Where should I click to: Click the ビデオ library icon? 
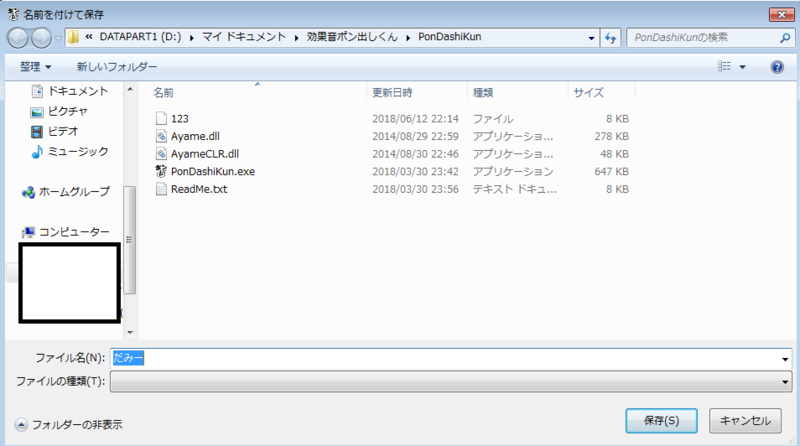click(x=37, y=132)
